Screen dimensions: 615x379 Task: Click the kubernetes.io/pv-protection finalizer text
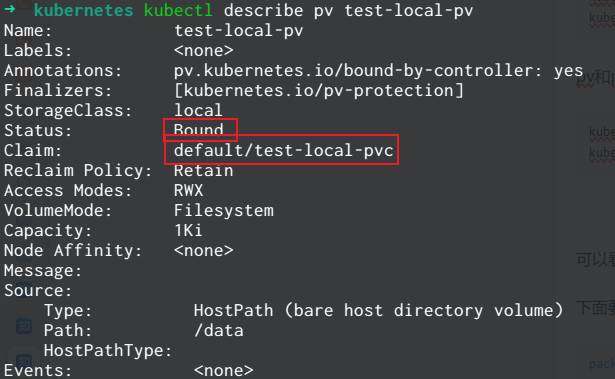(318, 91)
